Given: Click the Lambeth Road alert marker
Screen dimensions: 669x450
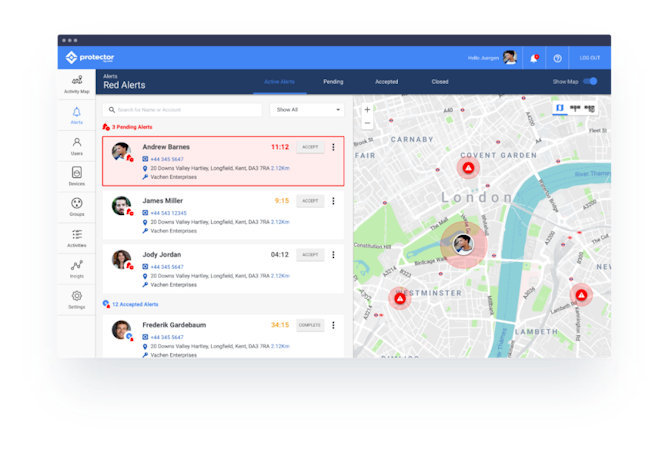Looking at the screenshot, I should coord(581,295).
